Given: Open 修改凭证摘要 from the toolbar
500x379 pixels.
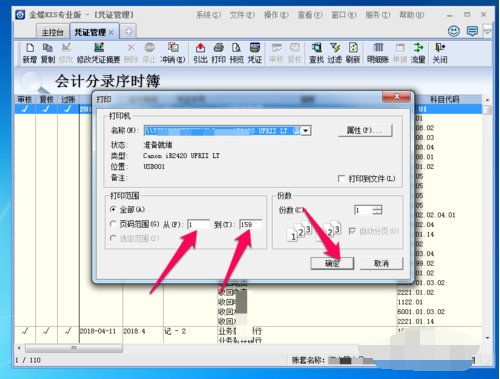Looking at the screenshot, I should (x=98, y=53).
